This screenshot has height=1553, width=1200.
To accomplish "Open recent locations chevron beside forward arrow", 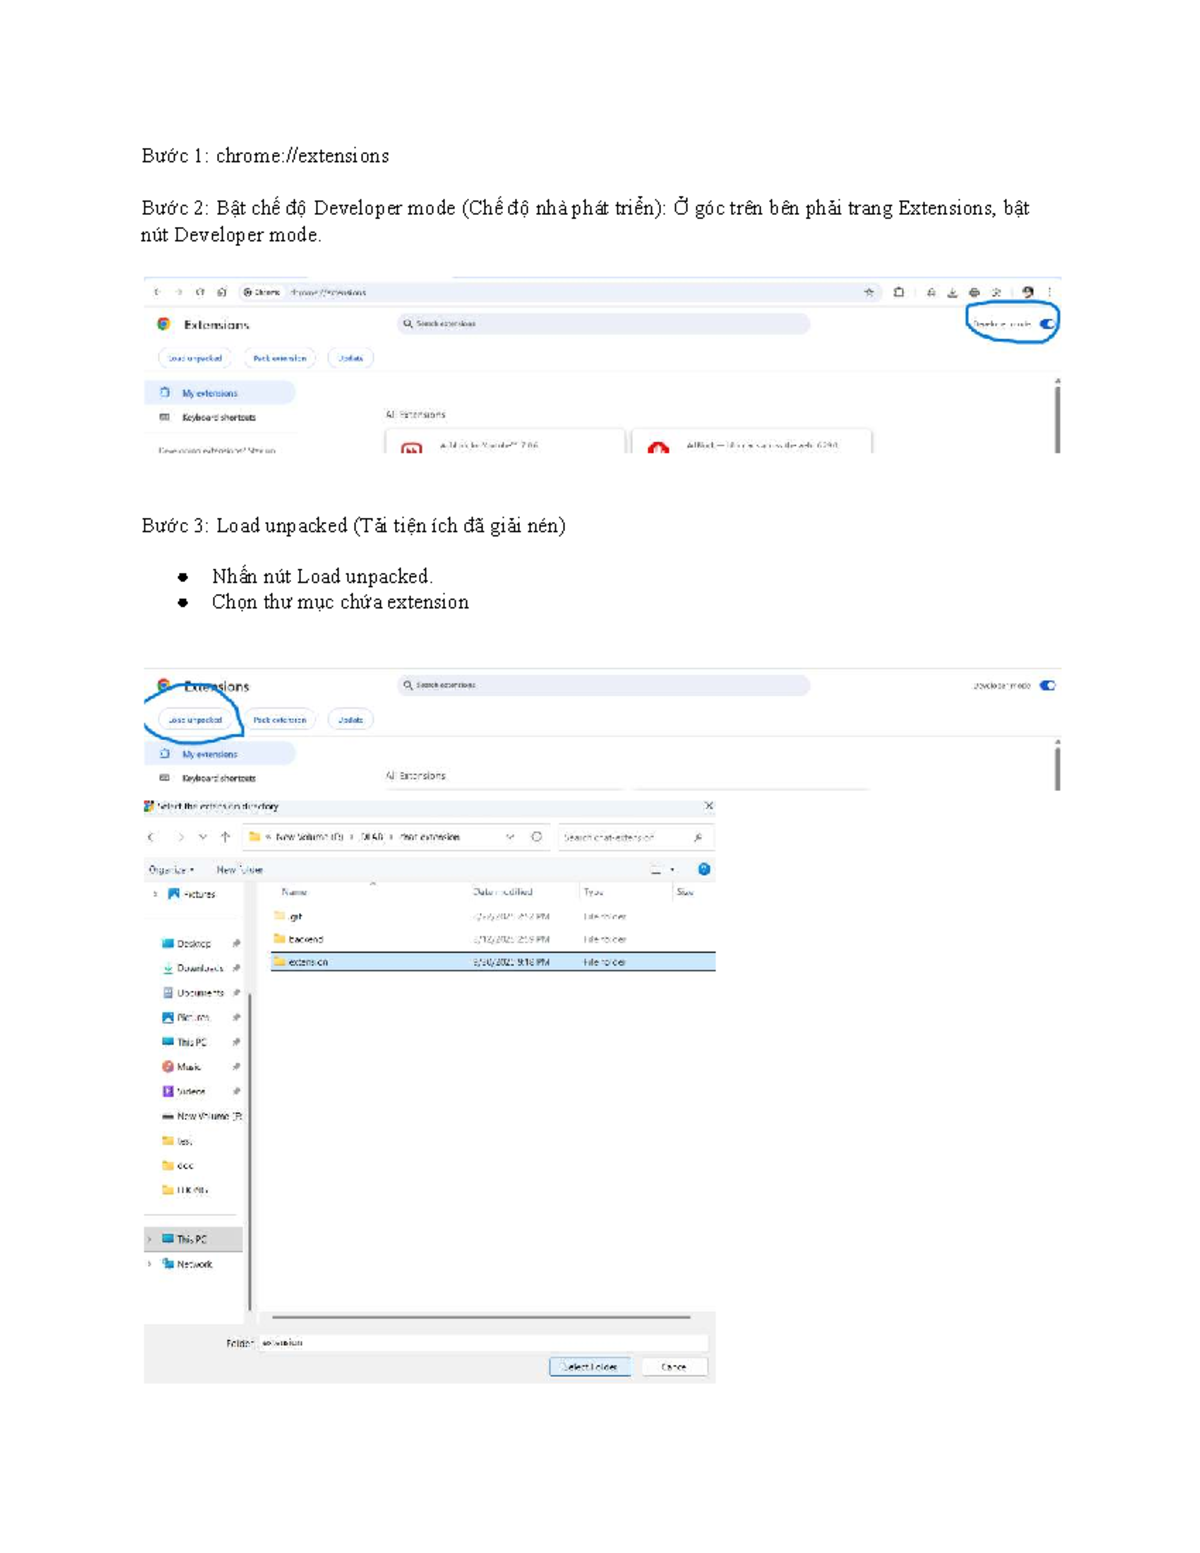I will coord(203,837).
